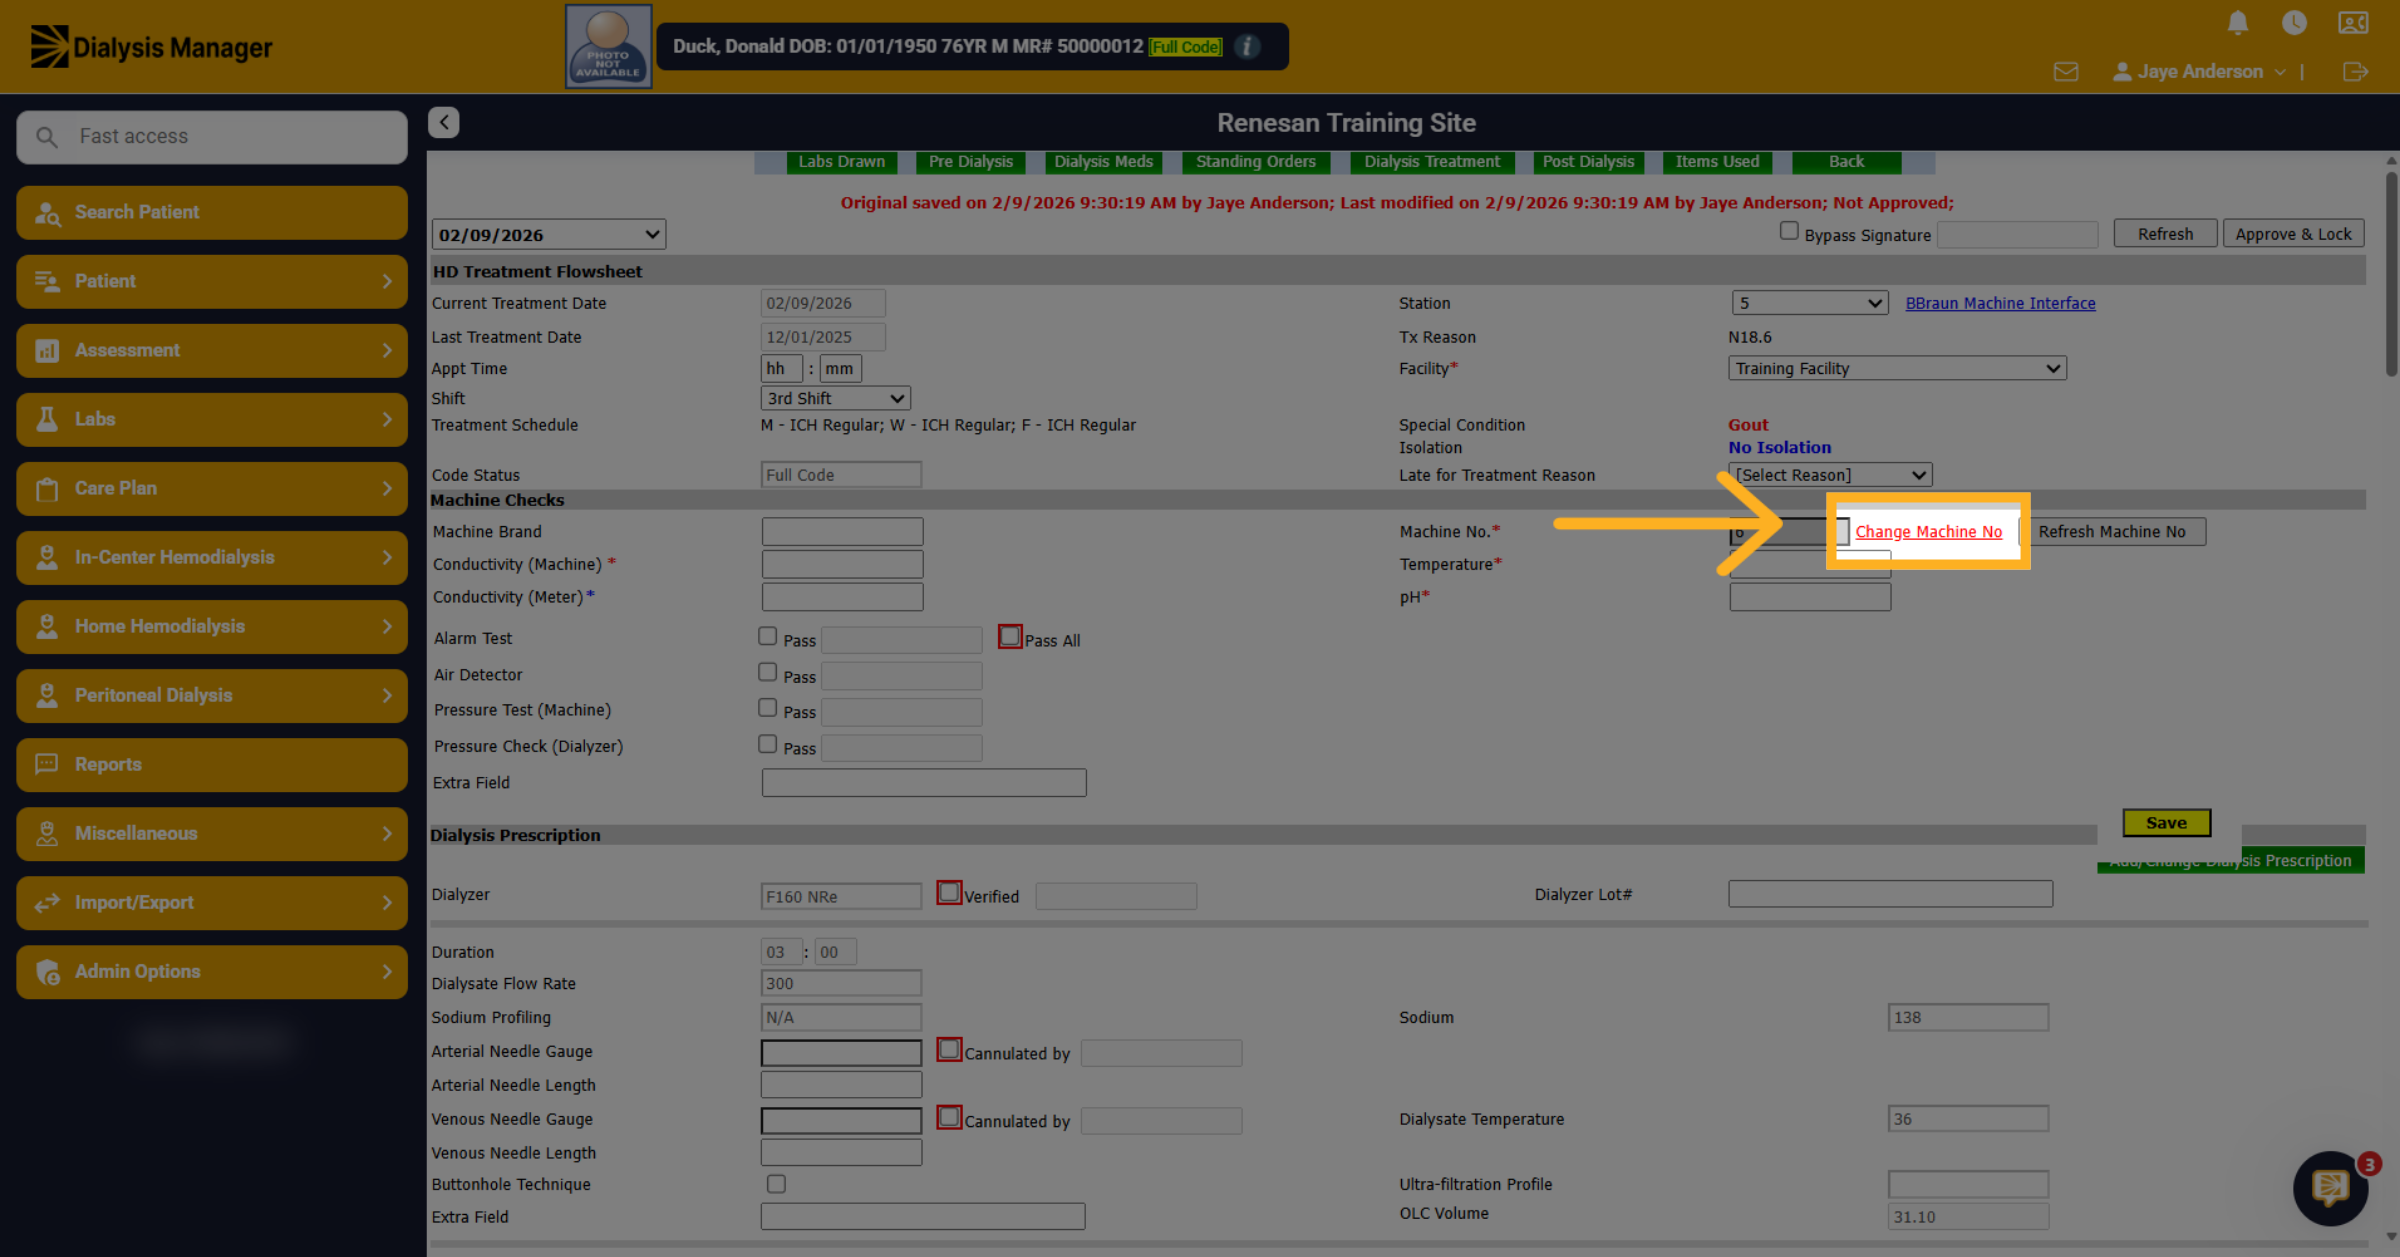Expand the In-Center Hemodialysis menu

pyautogui.click(x=212, y=557)
